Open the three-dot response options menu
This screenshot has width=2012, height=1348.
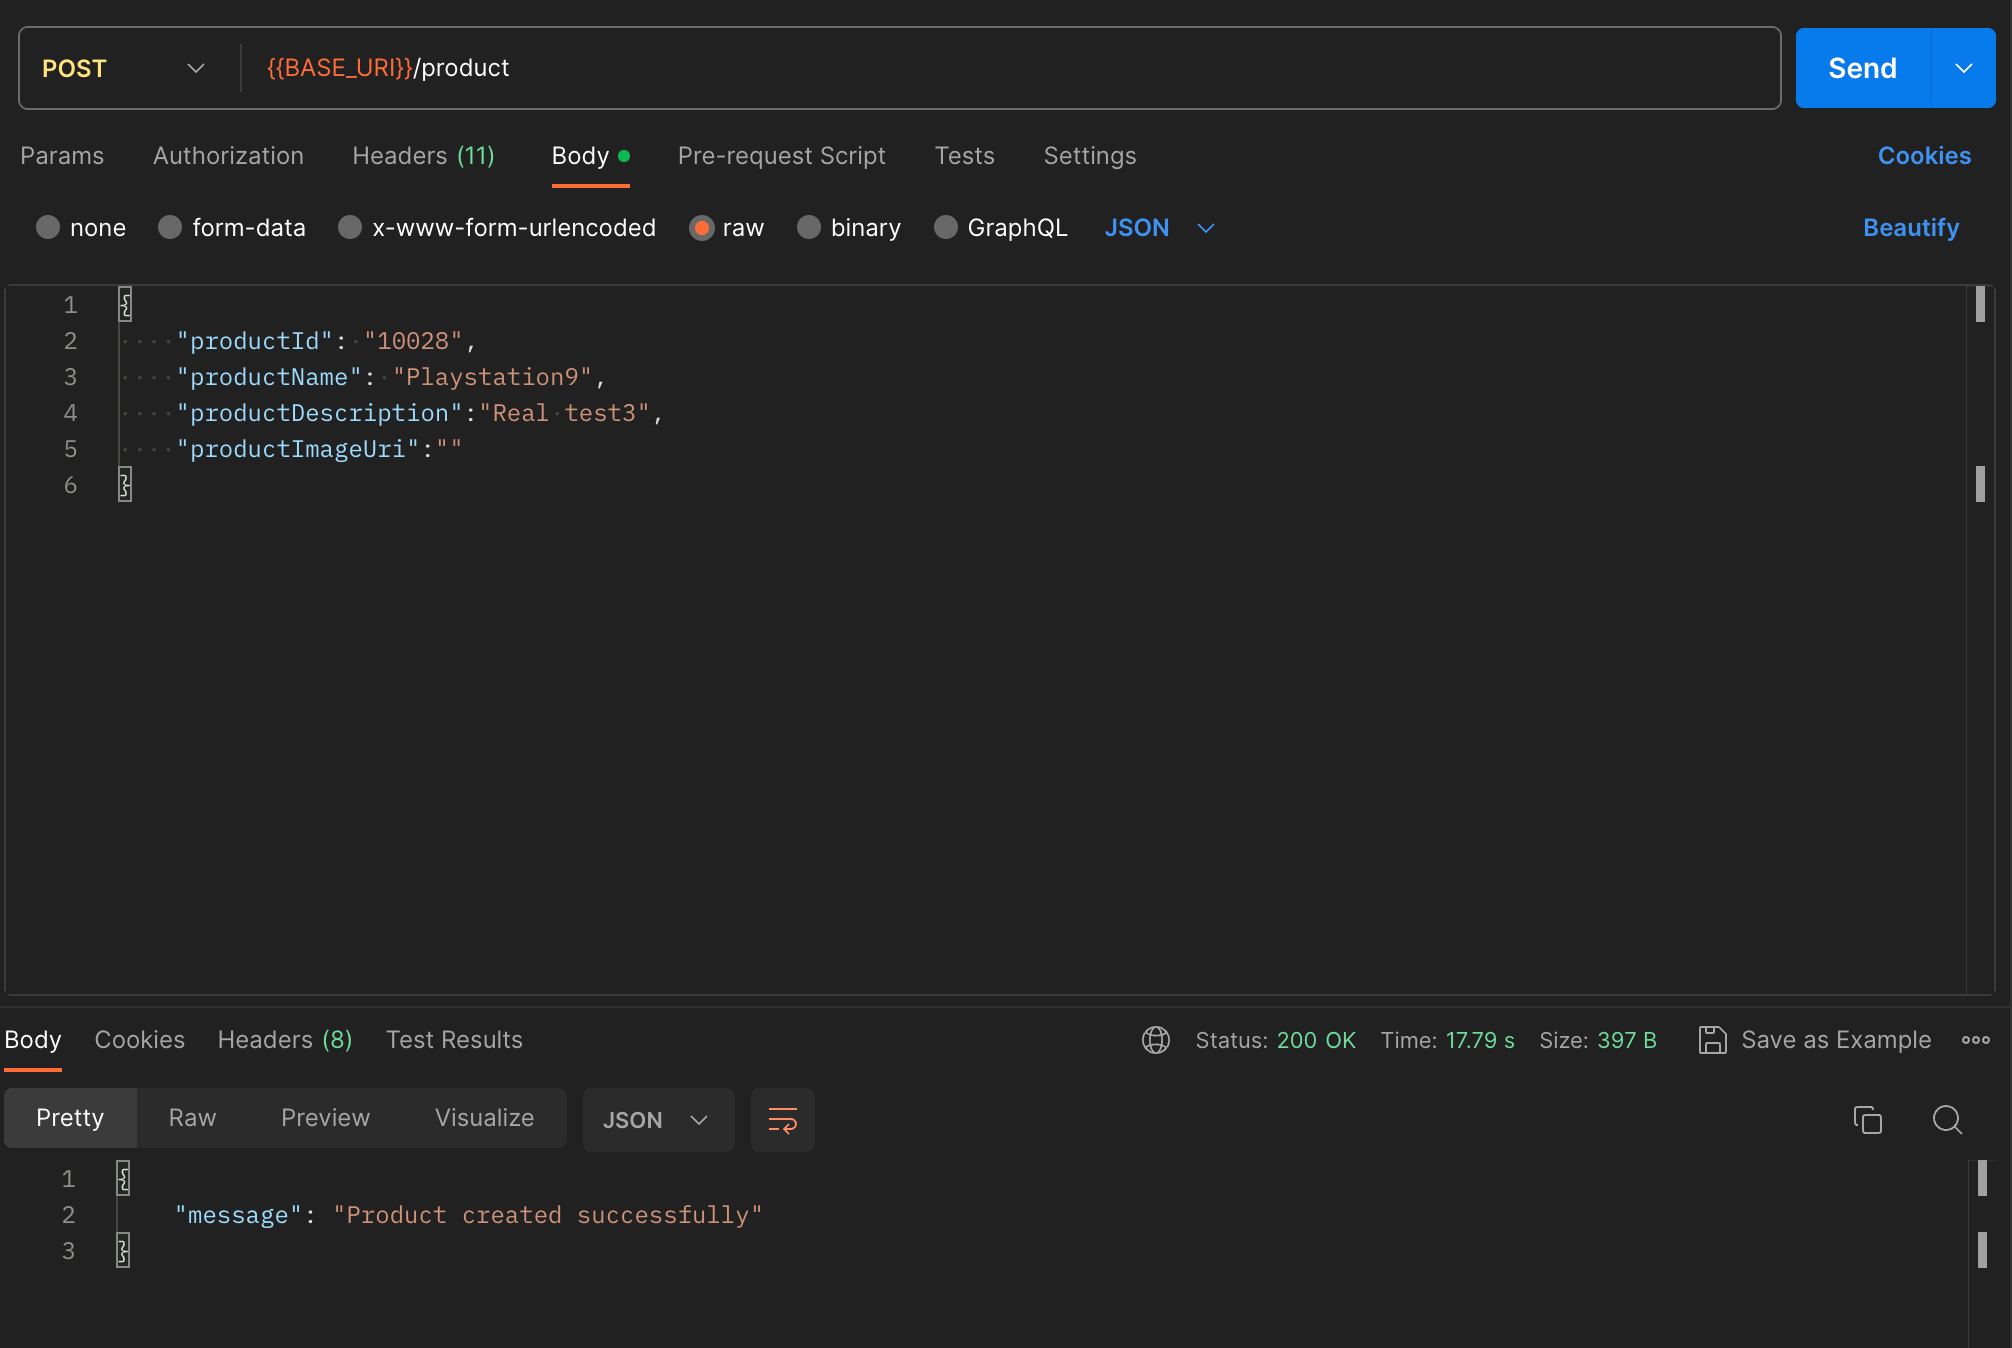click(x=1975, y=1040)
